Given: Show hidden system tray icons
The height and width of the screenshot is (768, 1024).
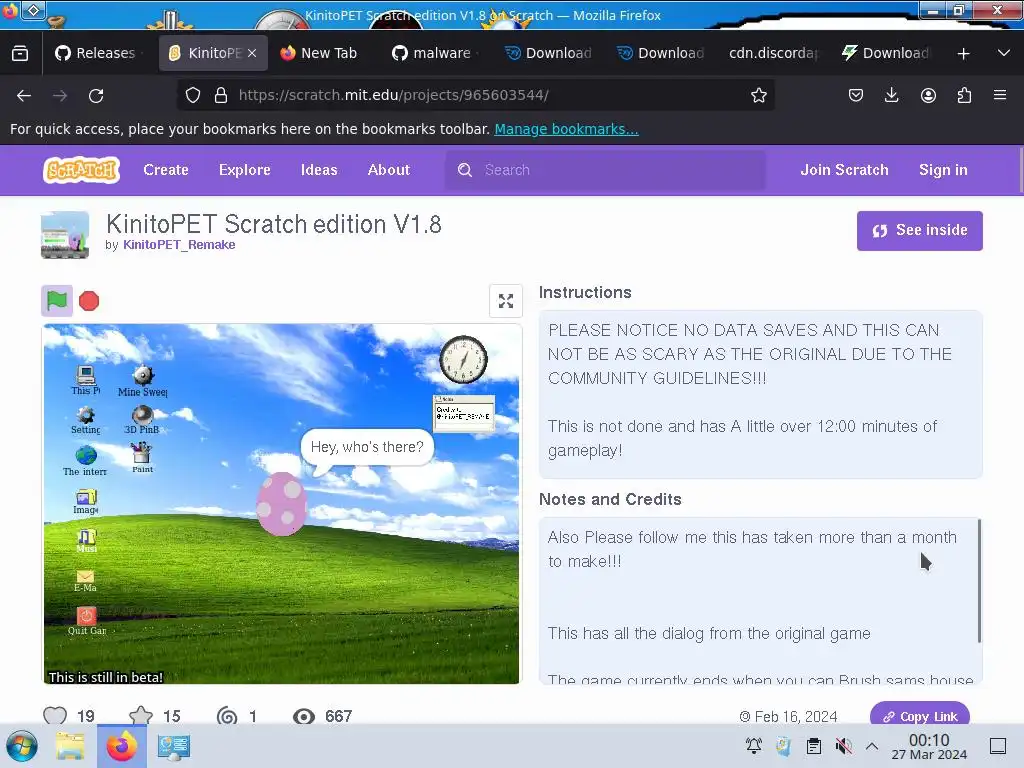Looking at the screenshot, I should click(872, 746).
